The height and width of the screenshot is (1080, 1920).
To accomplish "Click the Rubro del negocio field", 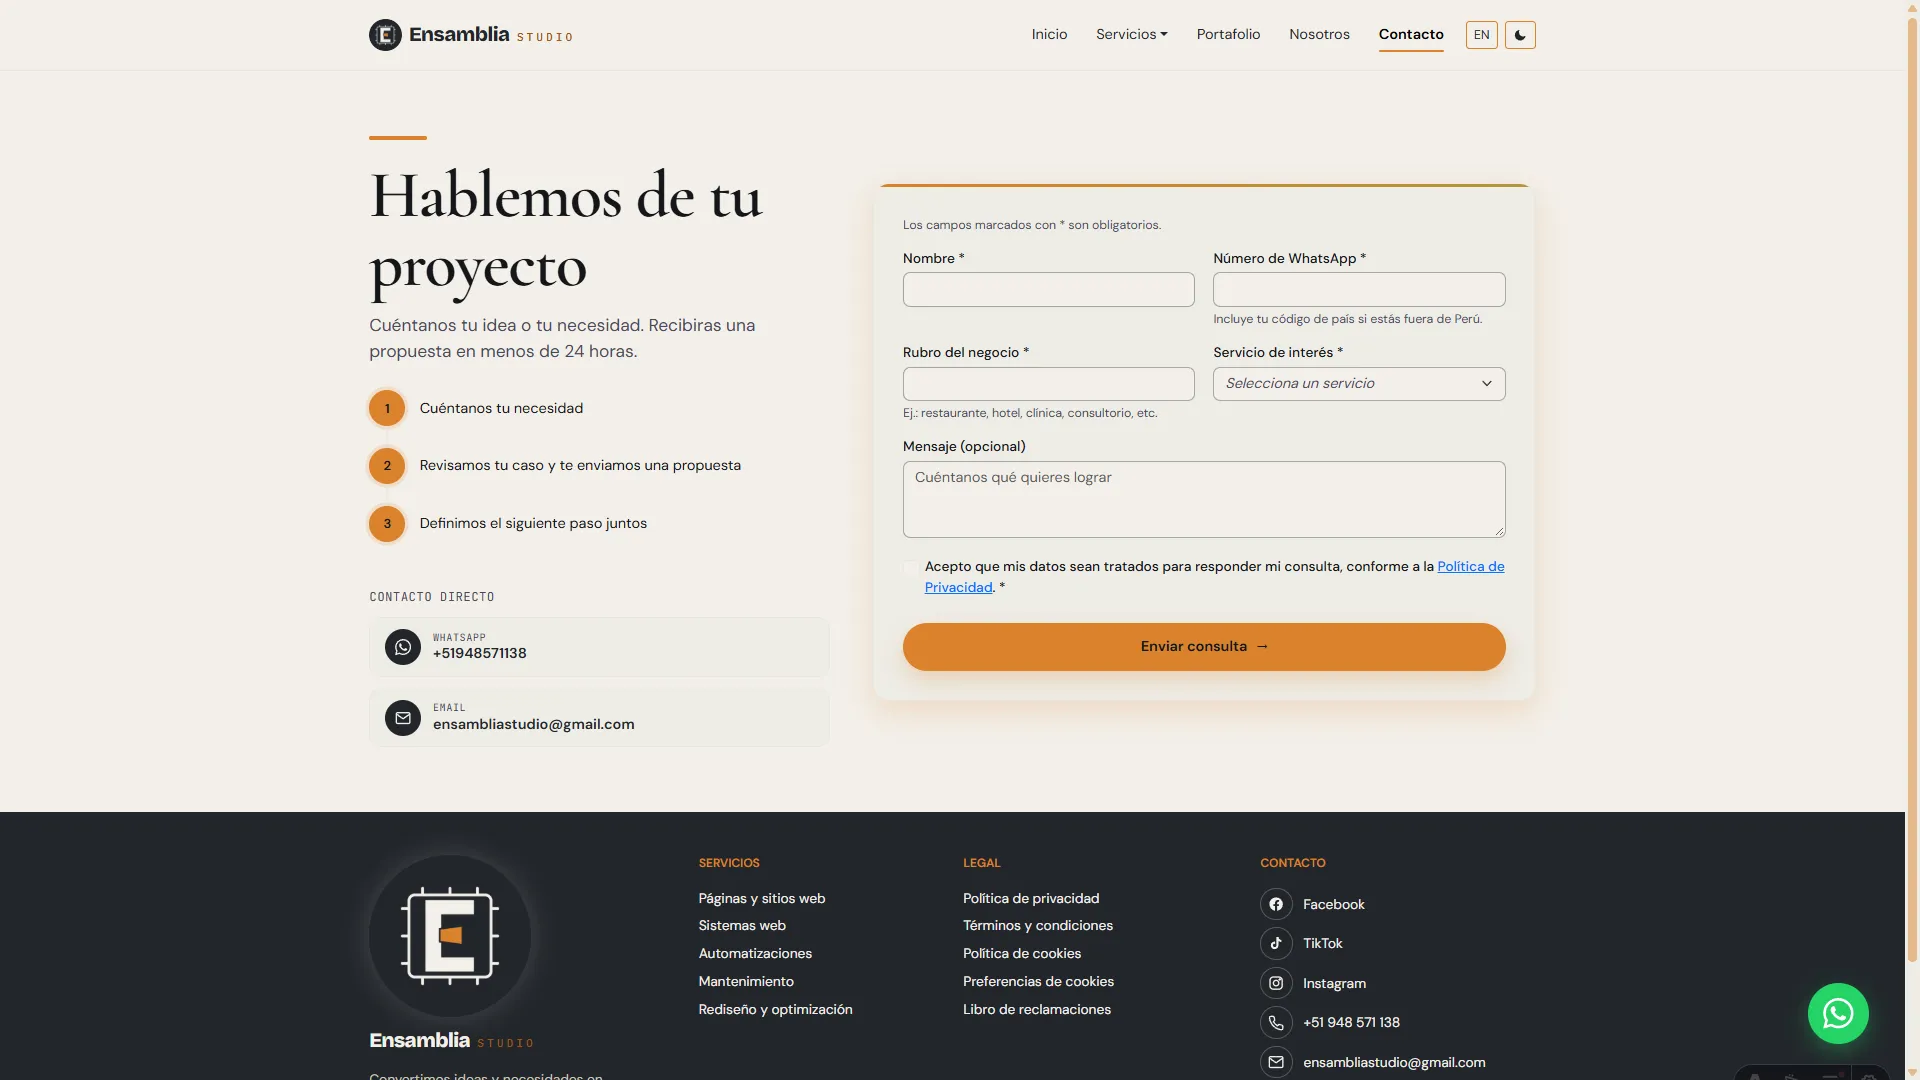I will (x=1048, y=384).
